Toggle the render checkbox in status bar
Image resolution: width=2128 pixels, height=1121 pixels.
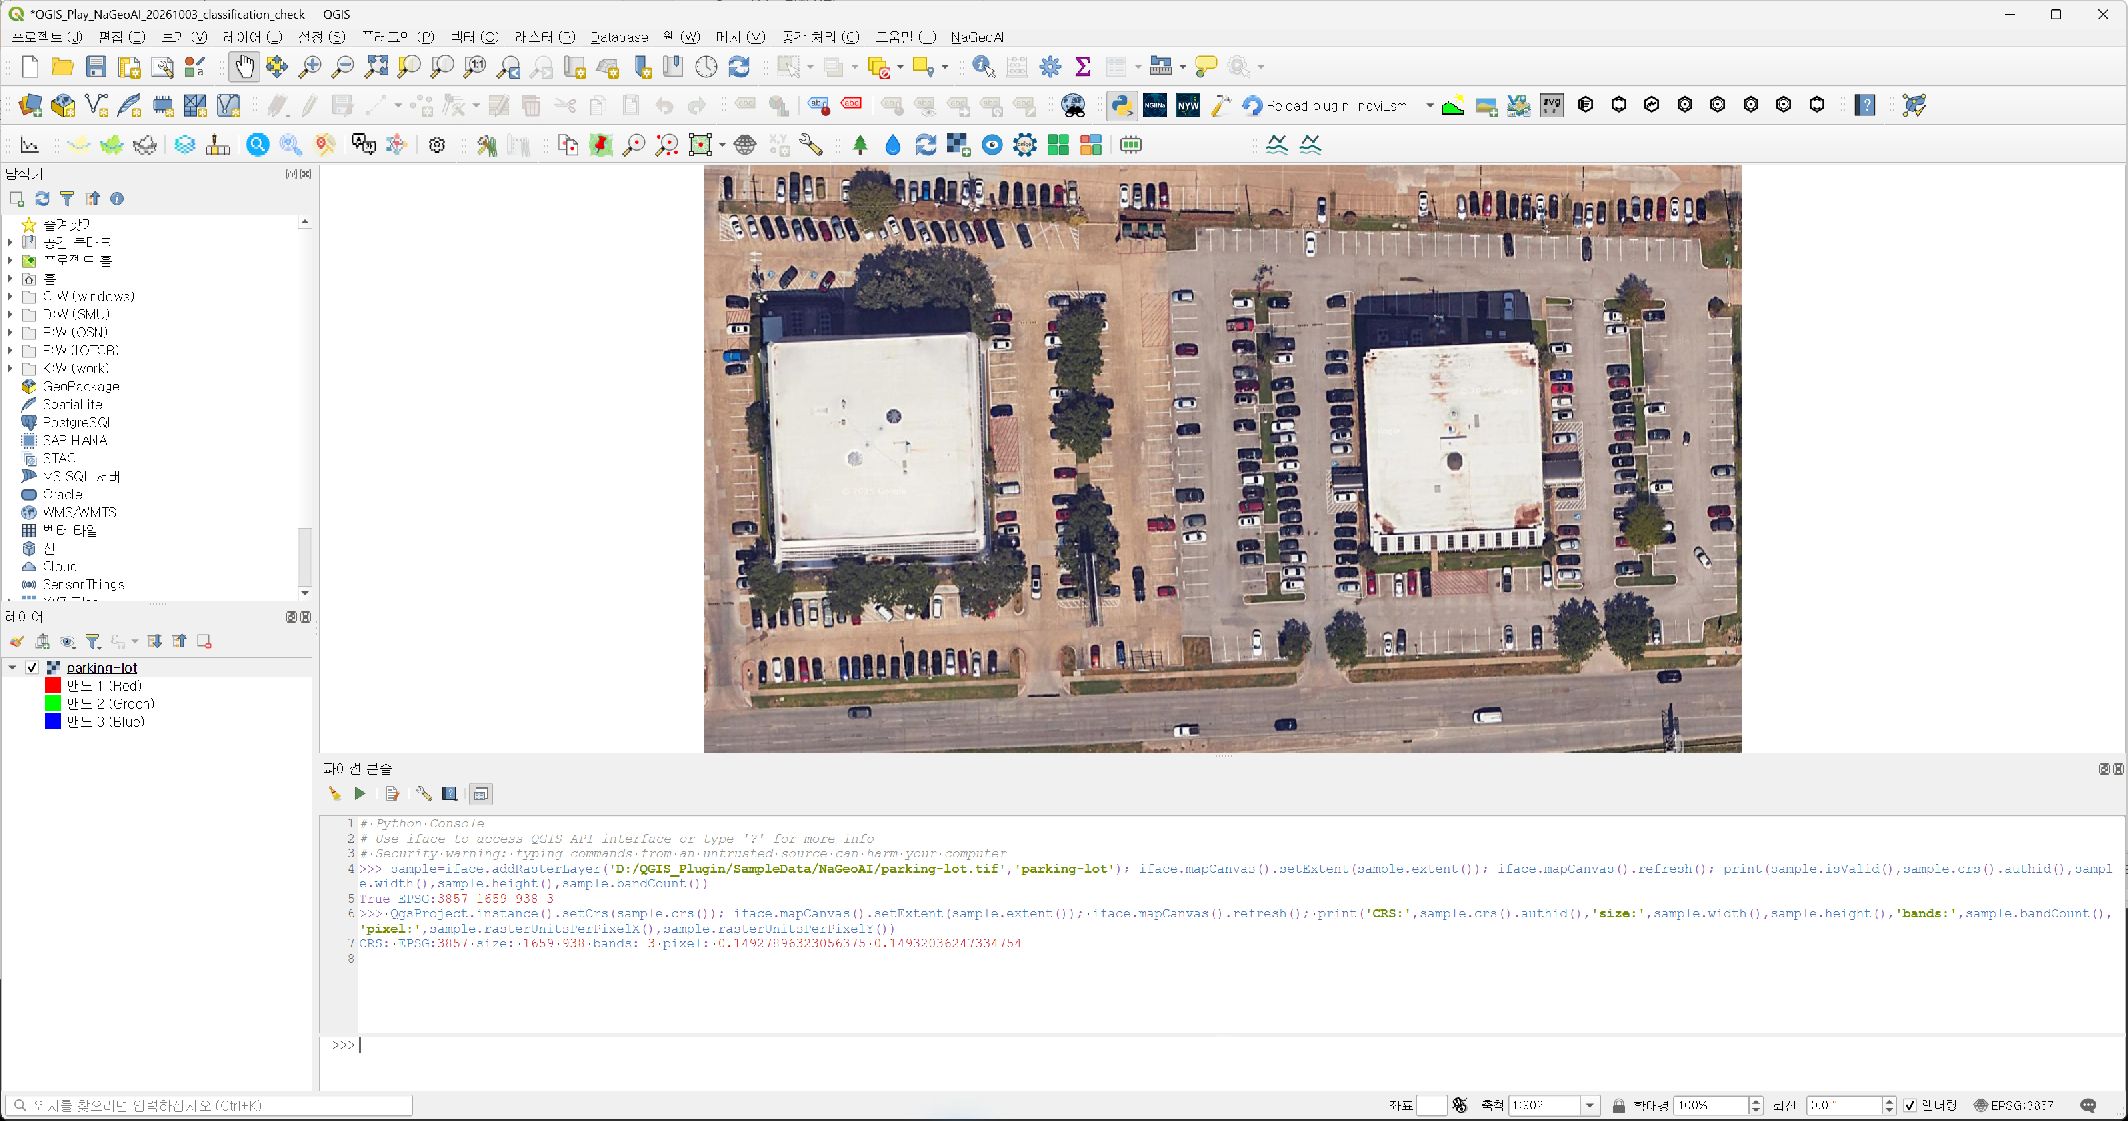pos(1910,1105)
